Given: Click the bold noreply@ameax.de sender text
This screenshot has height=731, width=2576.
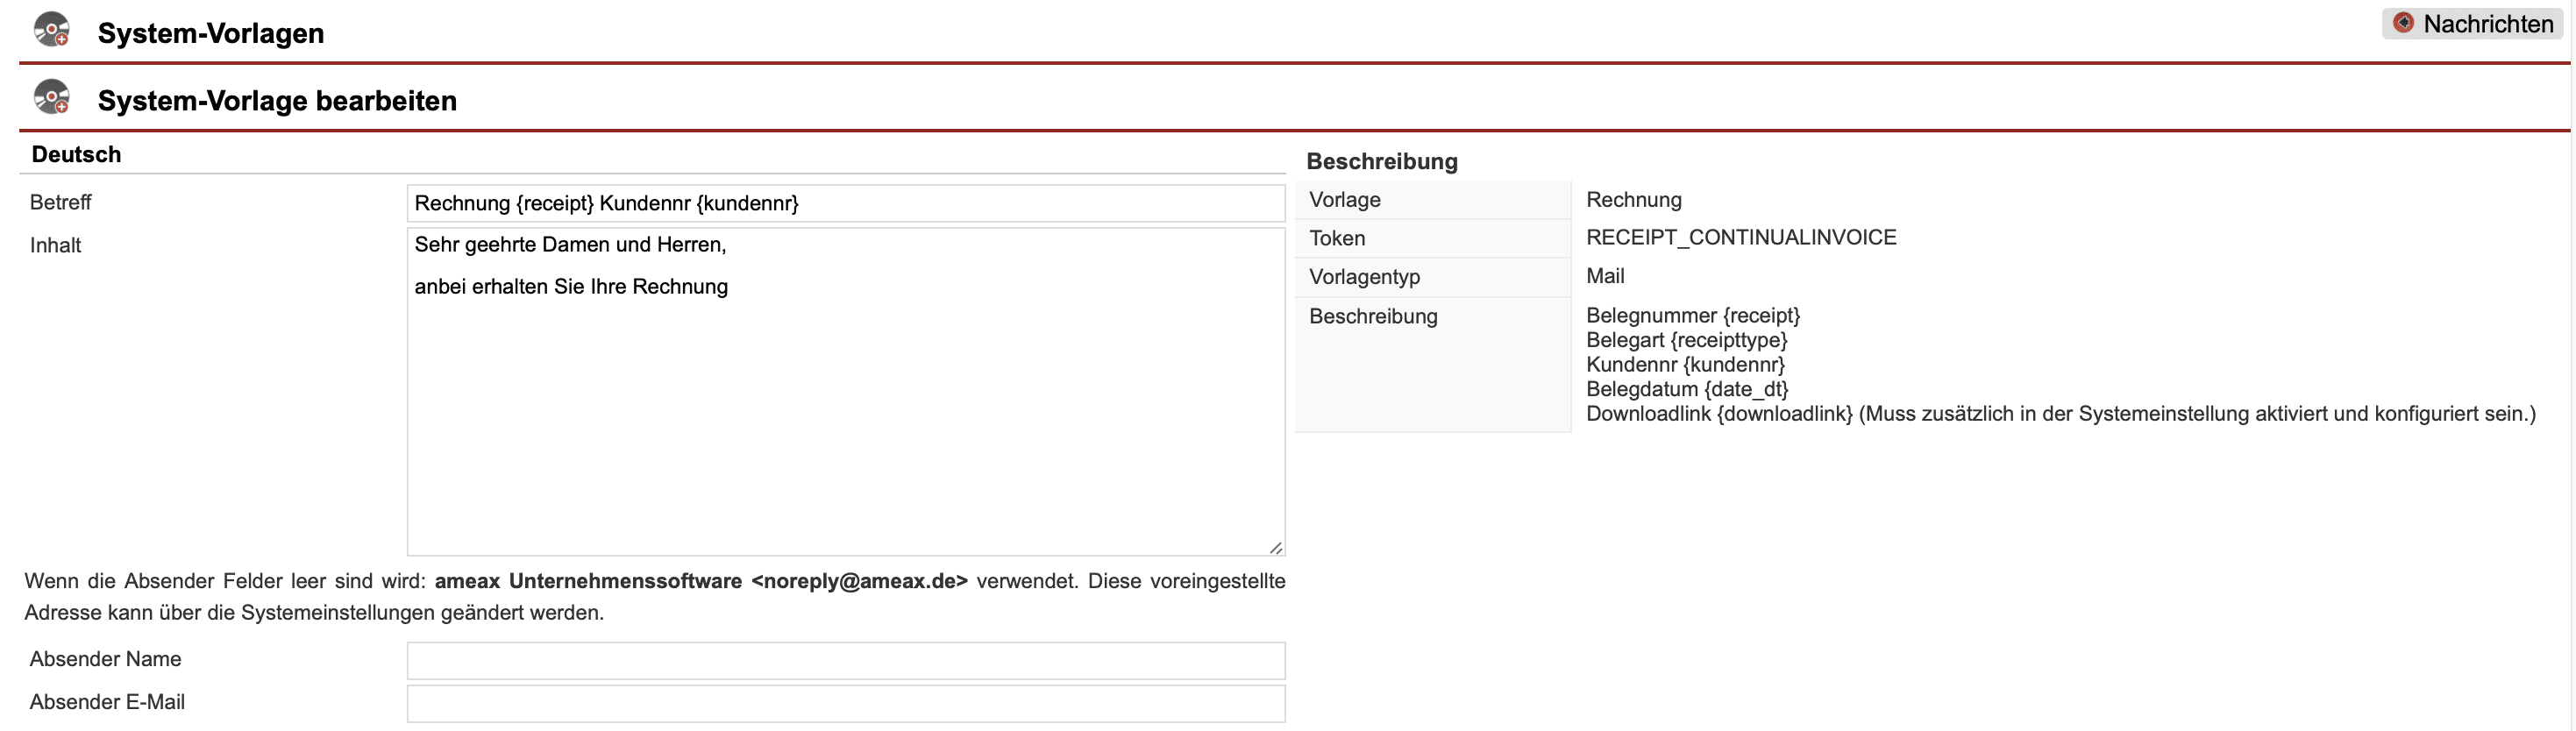Looking at the screenshot, I should pos(858,582).
